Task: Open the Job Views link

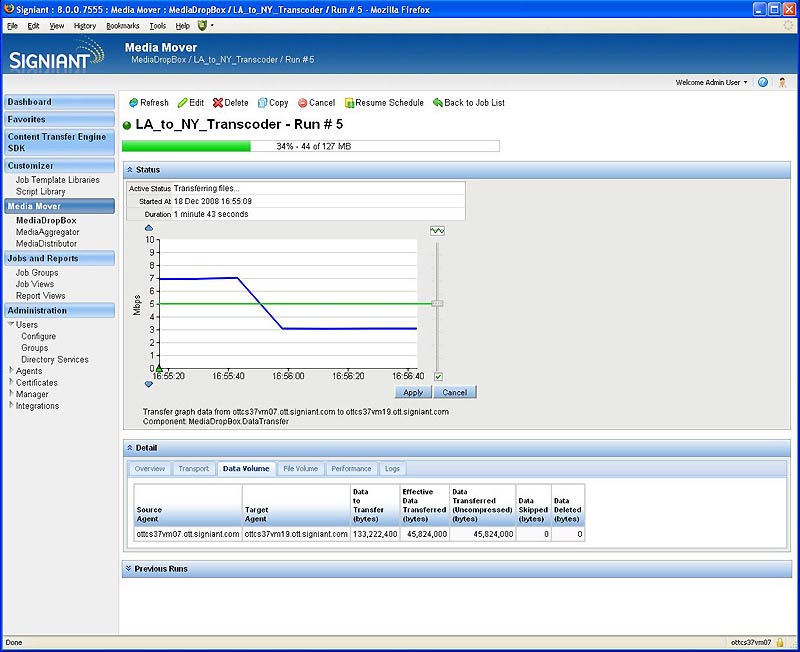Action: [35, 284]
